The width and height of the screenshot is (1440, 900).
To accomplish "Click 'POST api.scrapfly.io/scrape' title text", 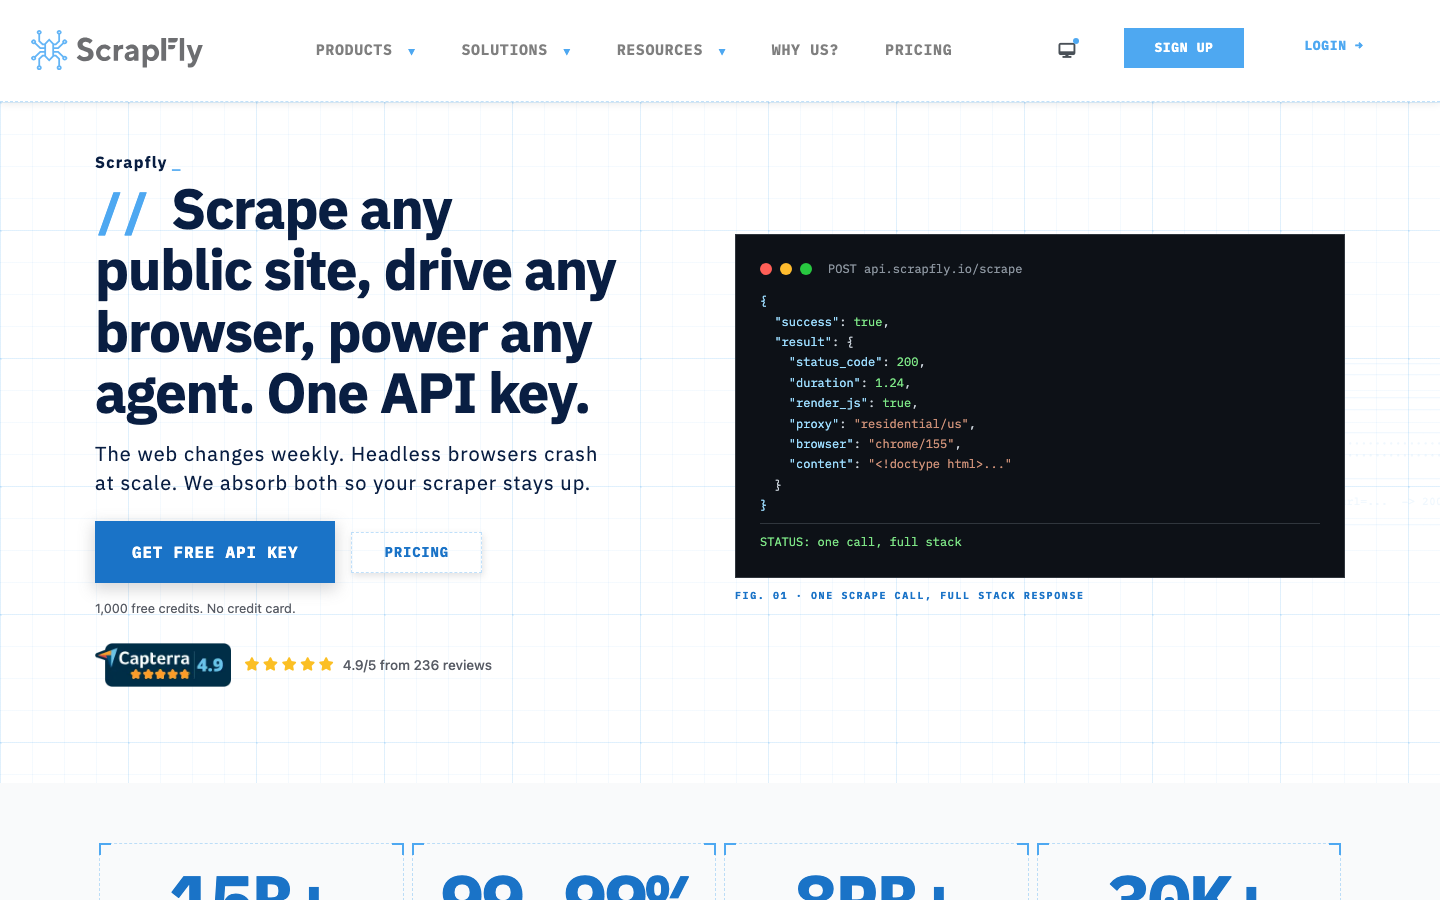I will (x=925, y=269).
